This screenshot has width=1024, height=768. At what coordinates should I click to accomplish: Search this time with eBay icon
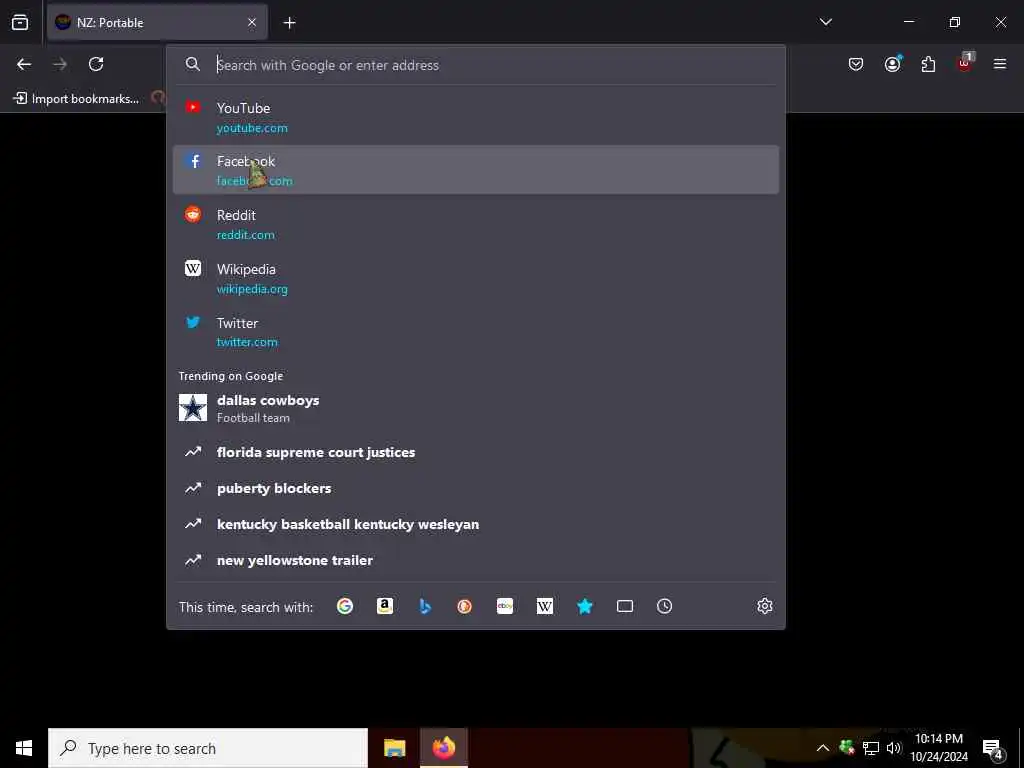[x=505, y=606]
